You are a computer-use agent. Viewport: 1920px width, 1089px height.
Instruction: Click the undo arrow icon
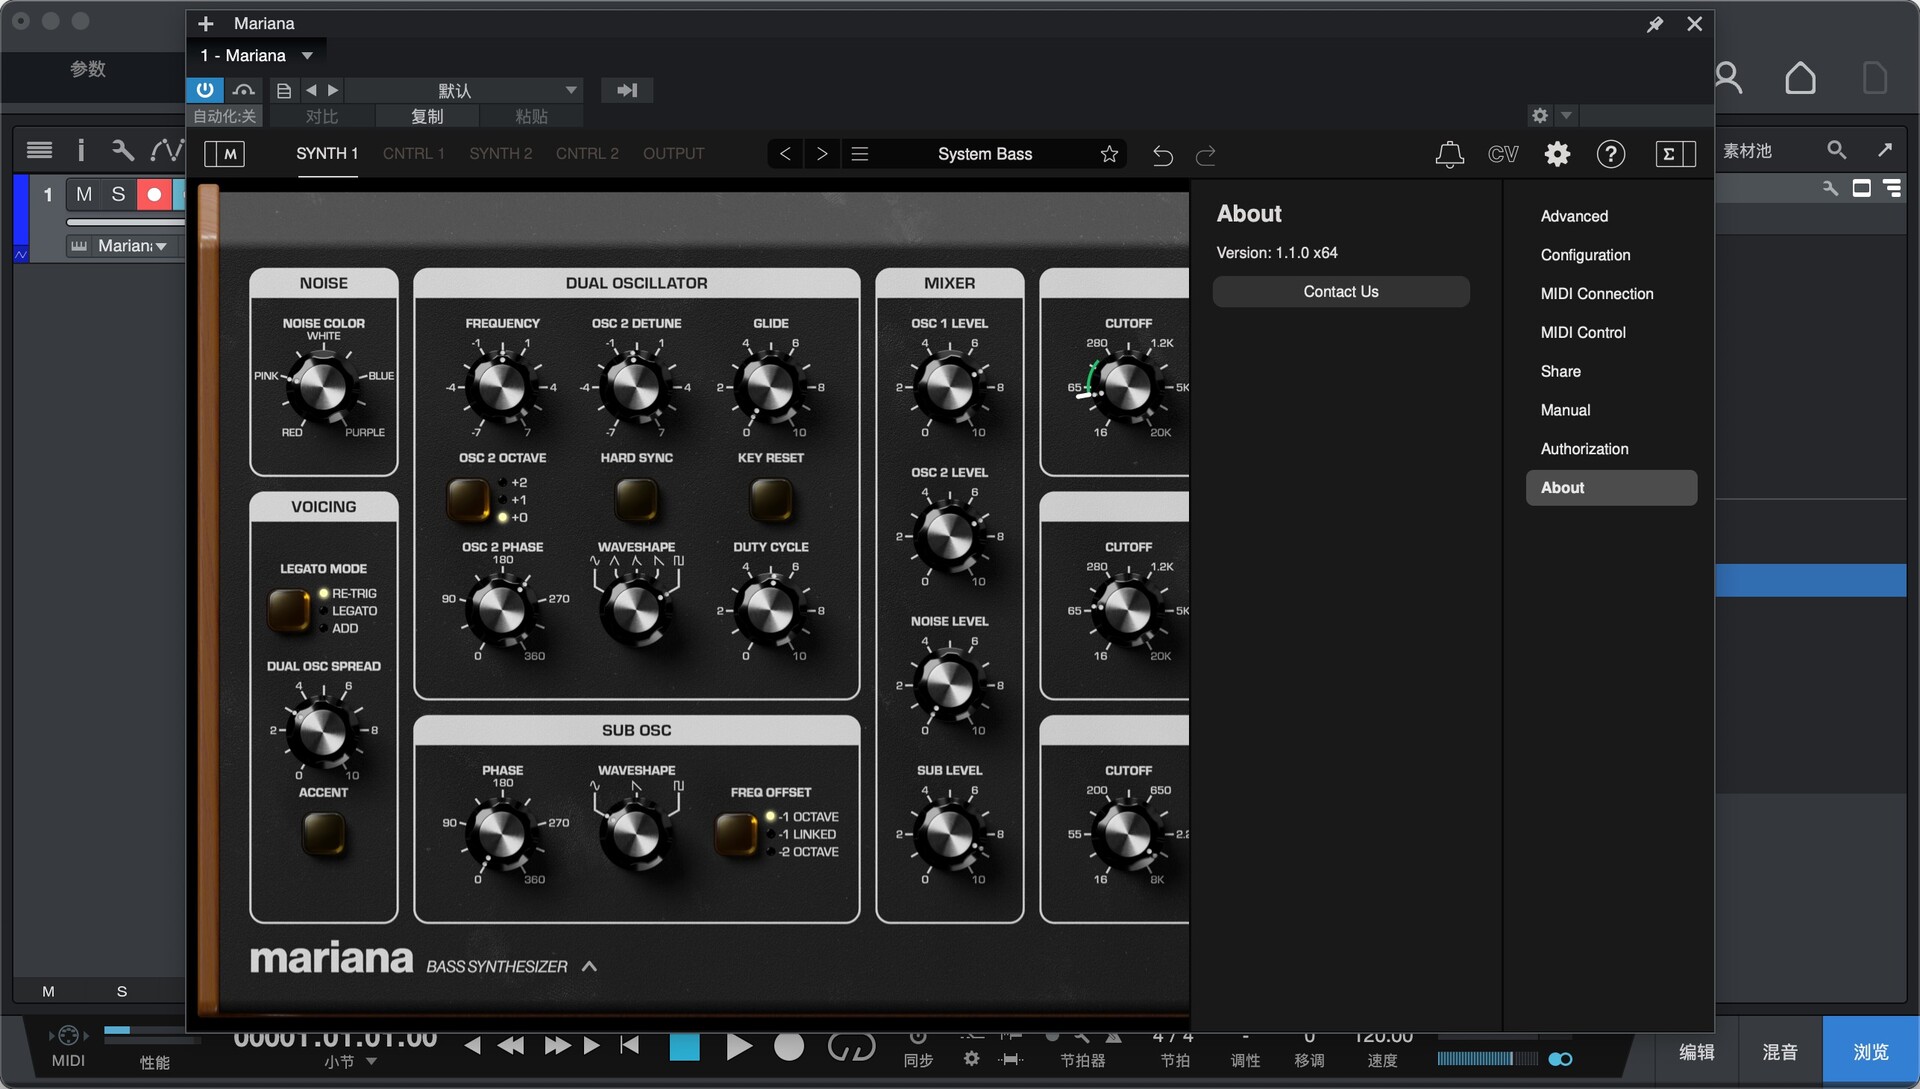pos(1162,155)
